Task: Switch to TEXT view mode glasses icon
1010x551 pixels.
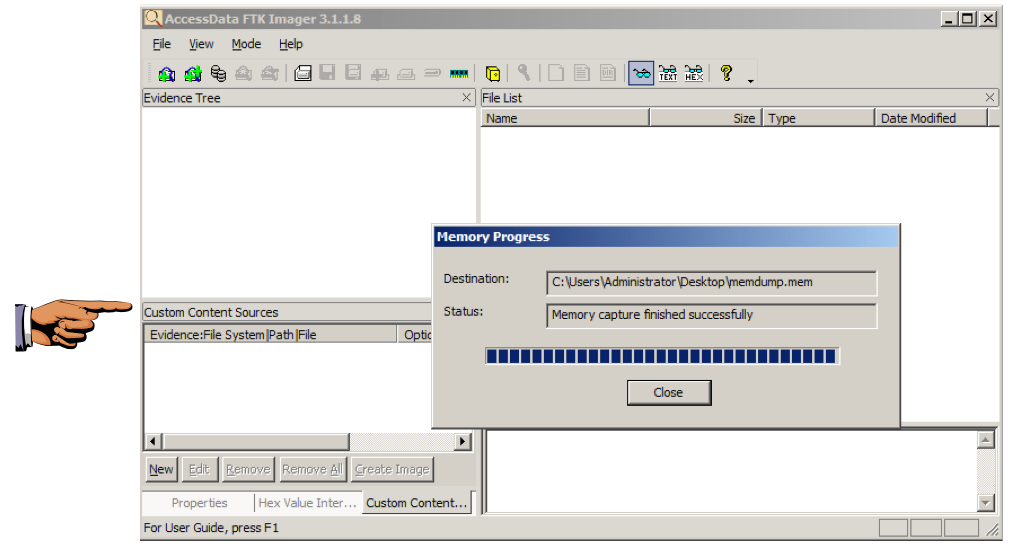Action: pos(668,73)
